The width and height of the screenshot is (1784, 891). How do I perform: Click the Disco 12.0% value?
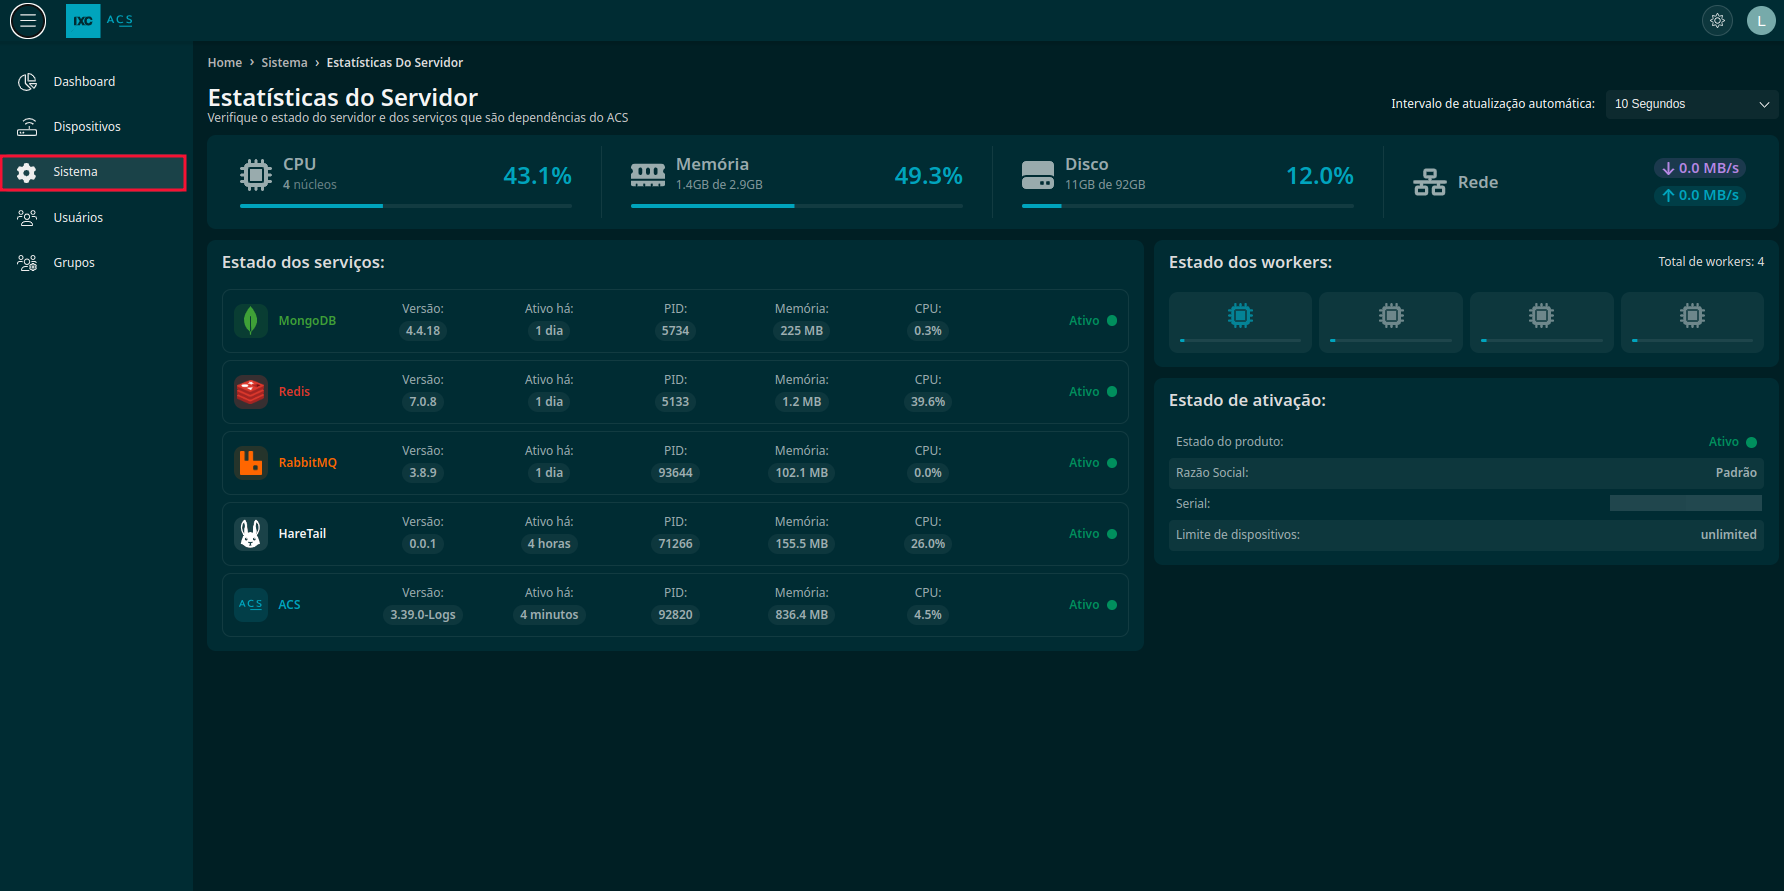point(1319,176)
